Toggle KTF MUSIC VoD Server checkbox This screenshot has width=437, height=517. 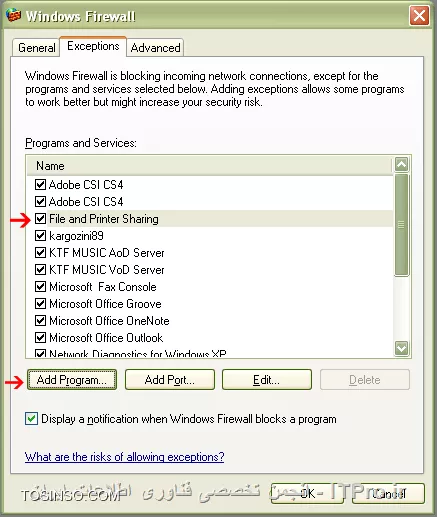[40, 270]
